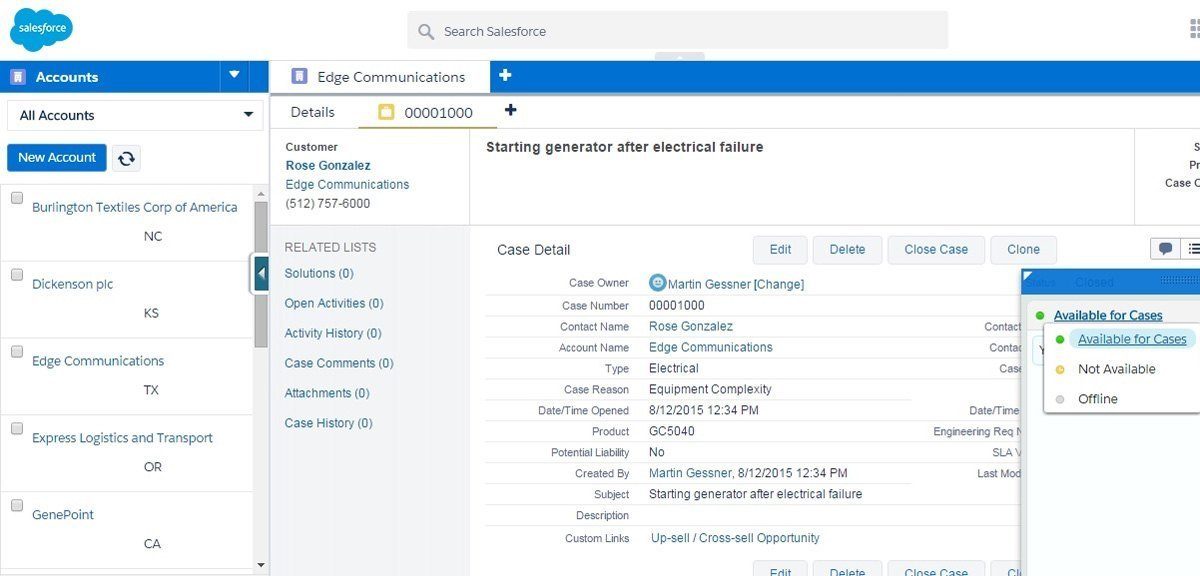The image size is (1200, 576).
Task: Switch to the Details tab
Action: [x=312, y=112]
